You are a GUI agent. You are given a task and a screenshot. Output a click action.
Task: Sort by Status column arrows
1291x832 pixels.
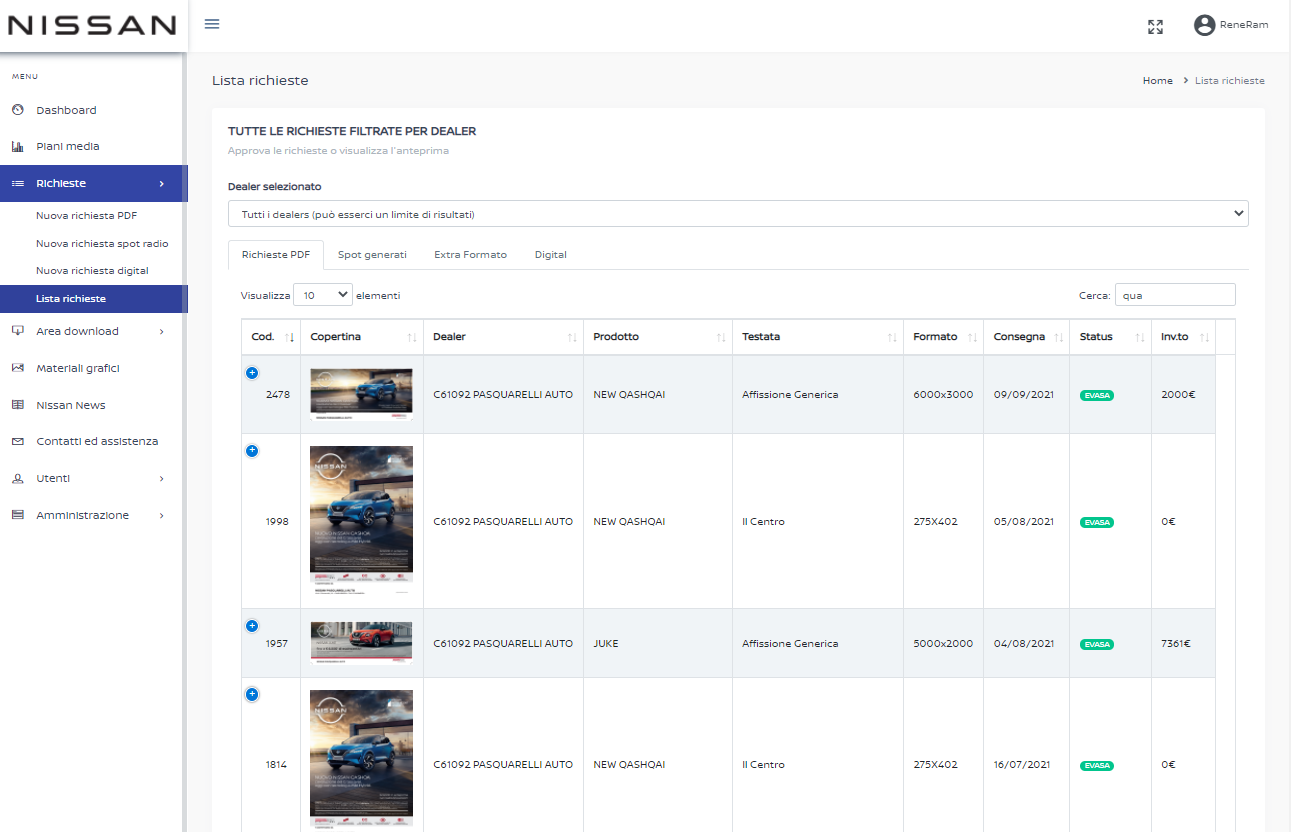1139,338
